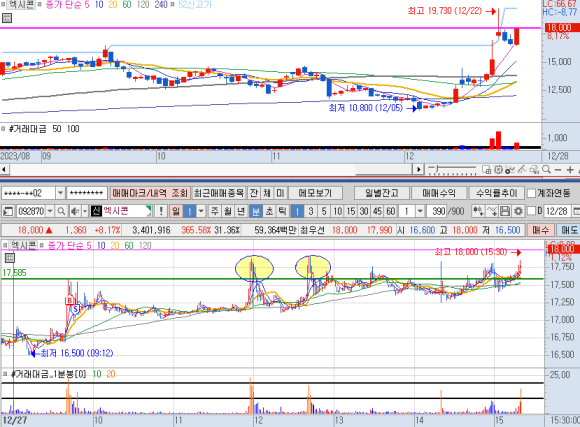Click the 매매수익 button
This screenshot has width=580, height=427.
439,193
